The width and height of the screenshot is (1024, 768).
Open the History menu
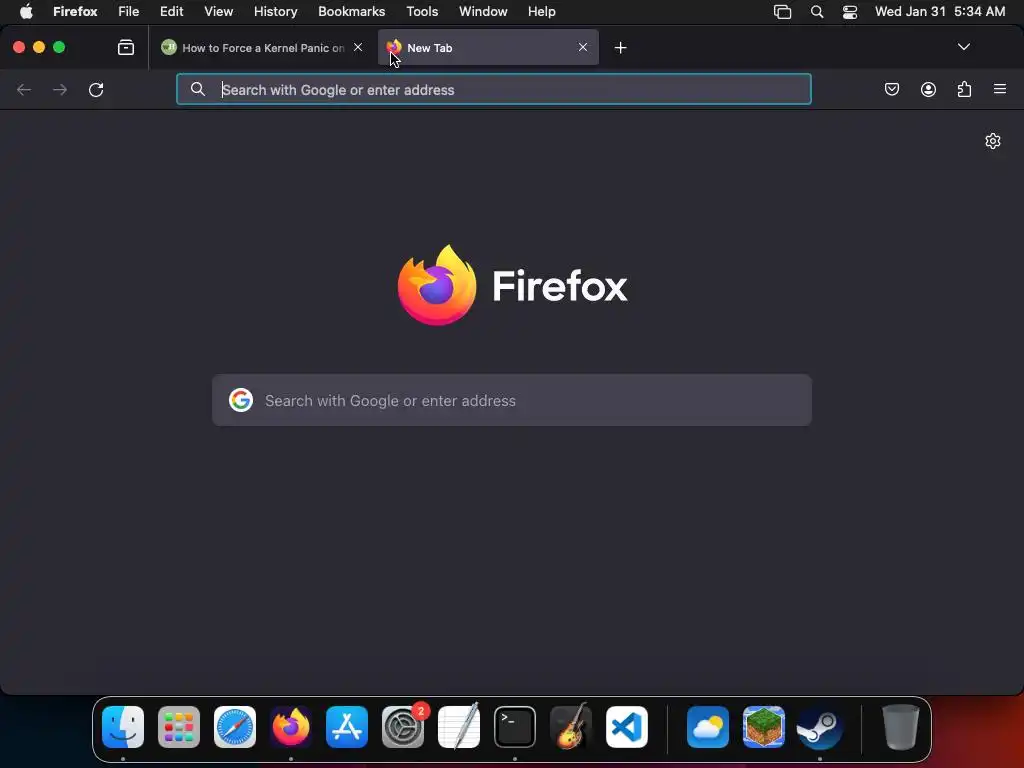276,12
